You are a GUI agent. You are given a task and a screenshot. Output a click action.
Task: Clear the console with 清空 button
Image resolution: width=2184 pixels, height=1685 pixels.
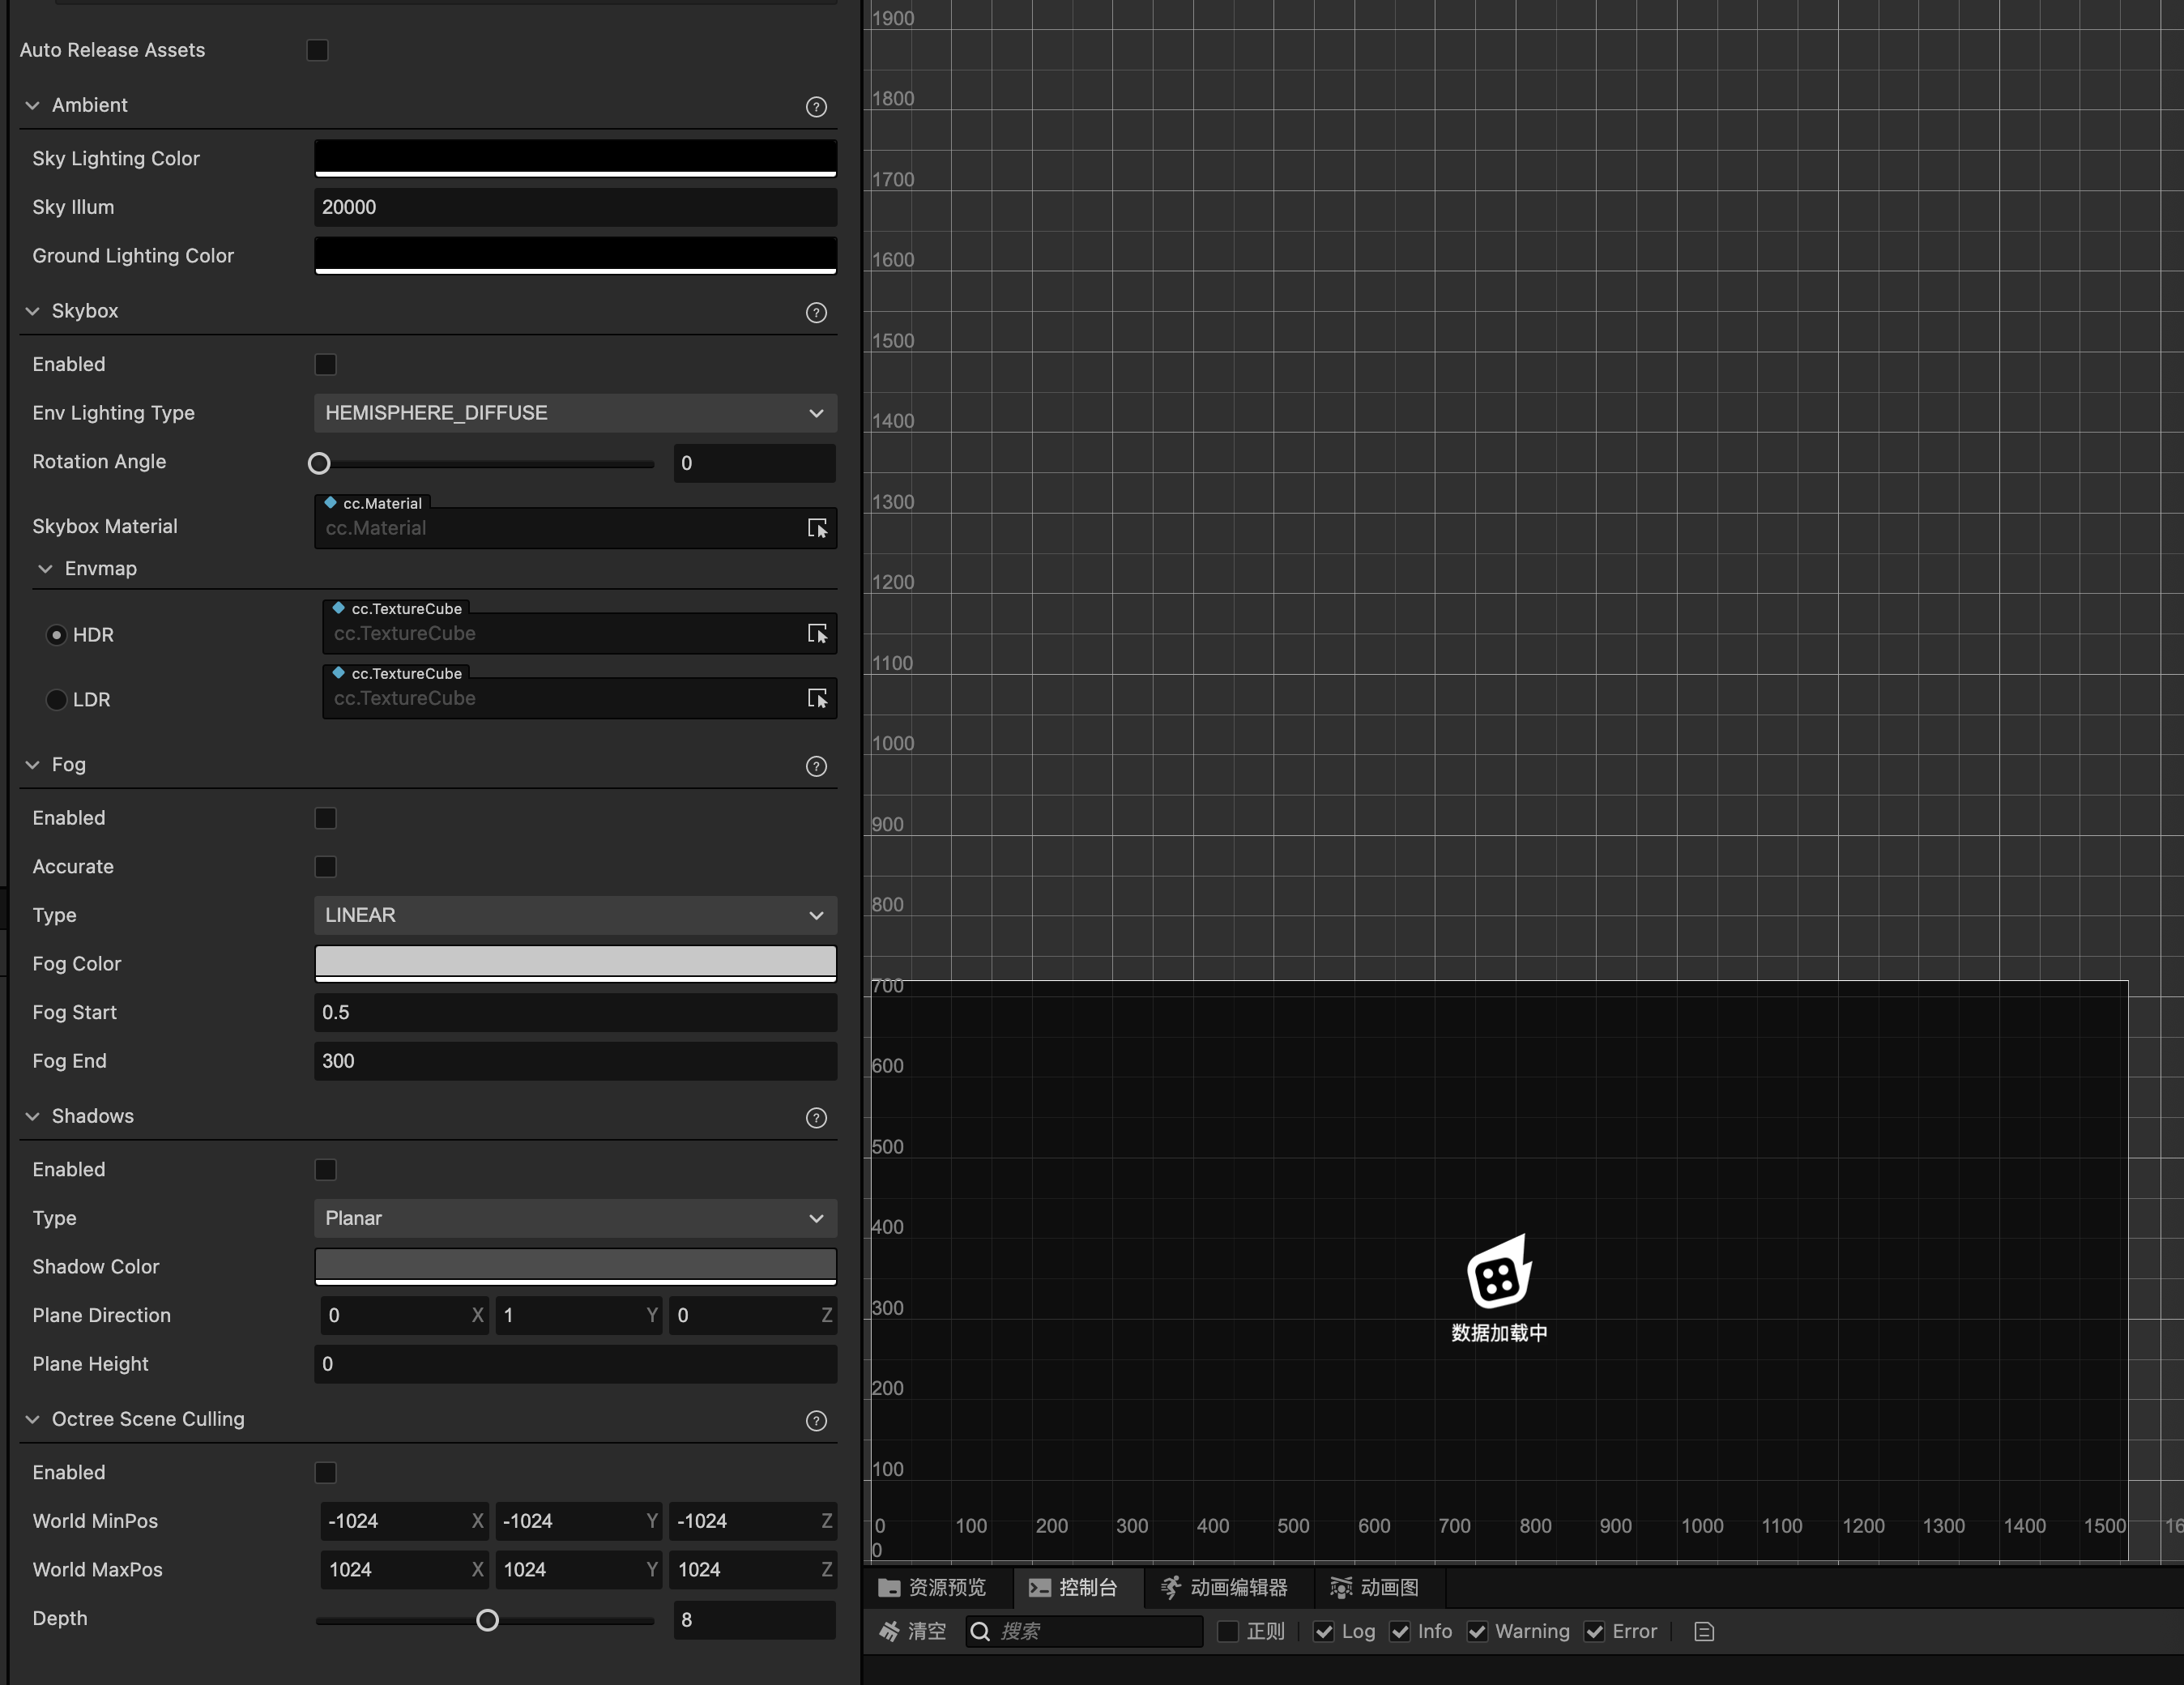(x=912, y=1632)
